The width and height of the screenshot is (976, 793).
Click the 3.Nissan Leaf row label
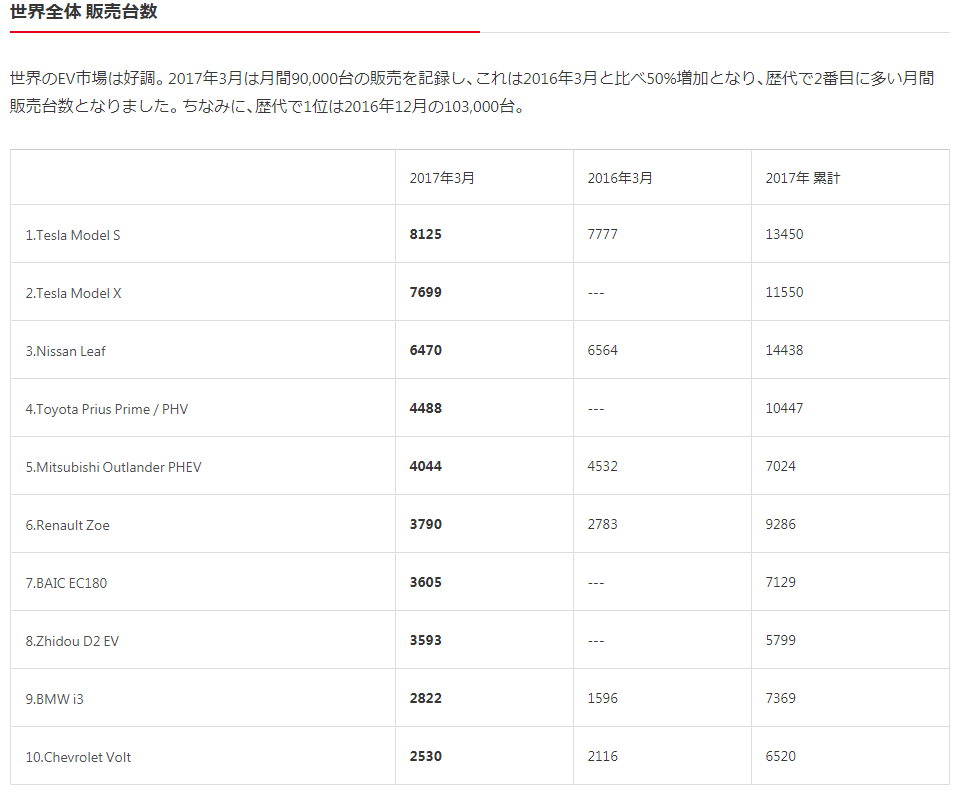pos(65,351)
